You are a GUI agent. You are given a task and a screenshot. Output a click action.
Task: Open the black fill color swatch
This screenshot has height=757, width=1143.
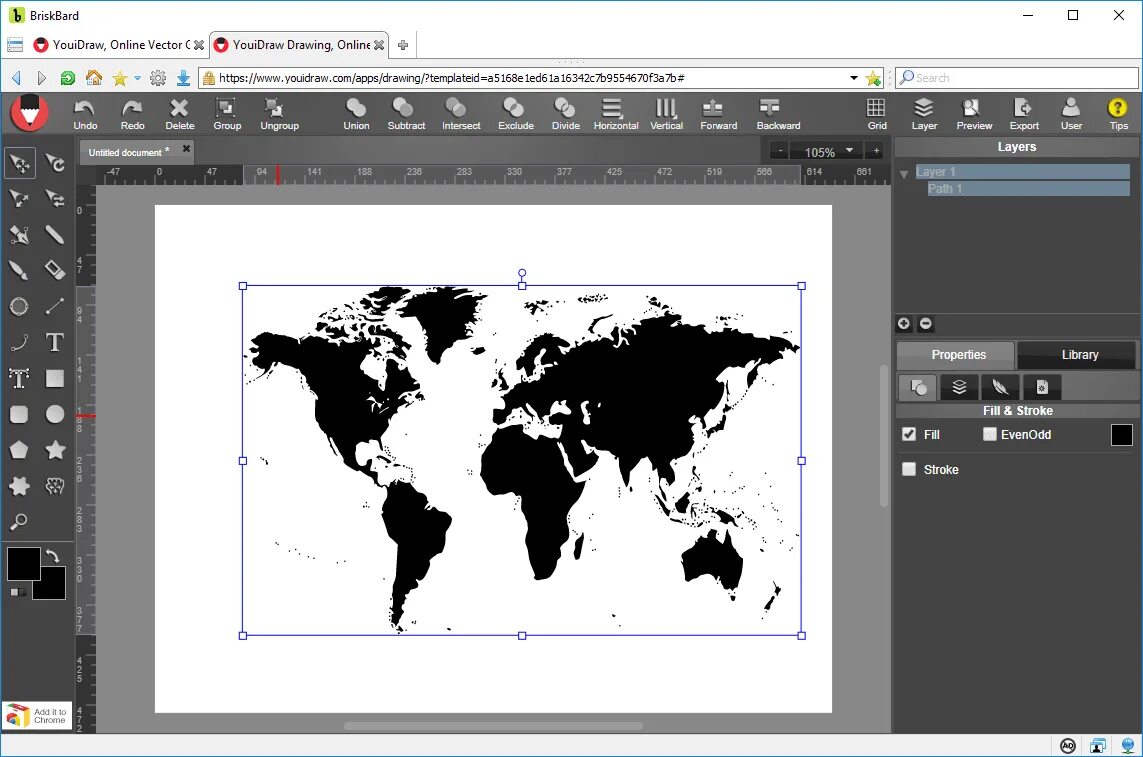(1121, 435)
